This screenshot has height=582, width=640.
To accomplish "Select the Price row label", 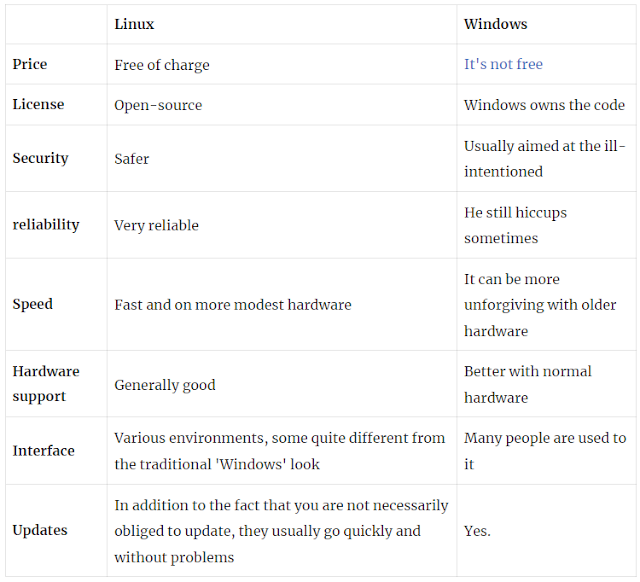I will (x=30, y=64).
